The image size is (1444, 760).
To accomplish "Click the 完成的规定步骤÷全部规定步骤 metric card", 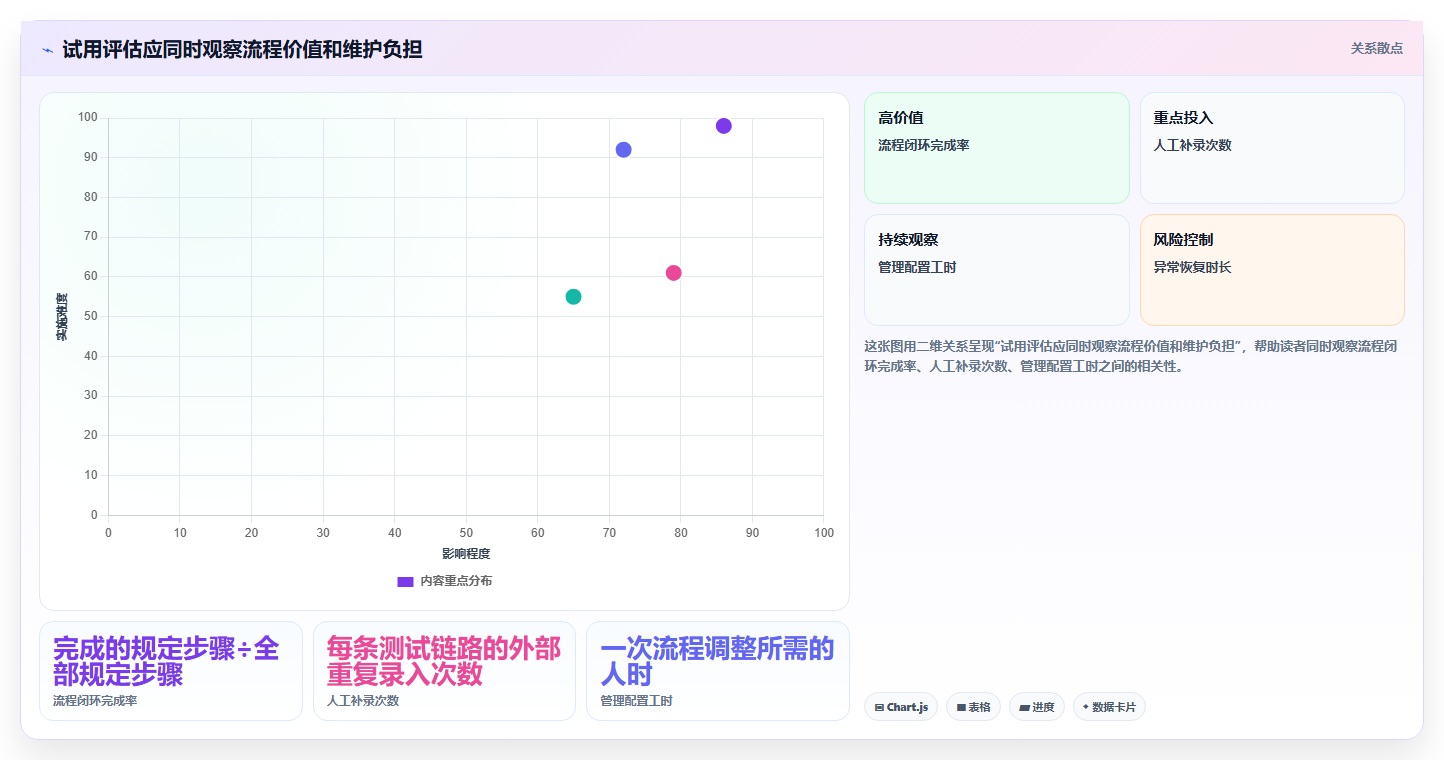I will tap(171, 671).
